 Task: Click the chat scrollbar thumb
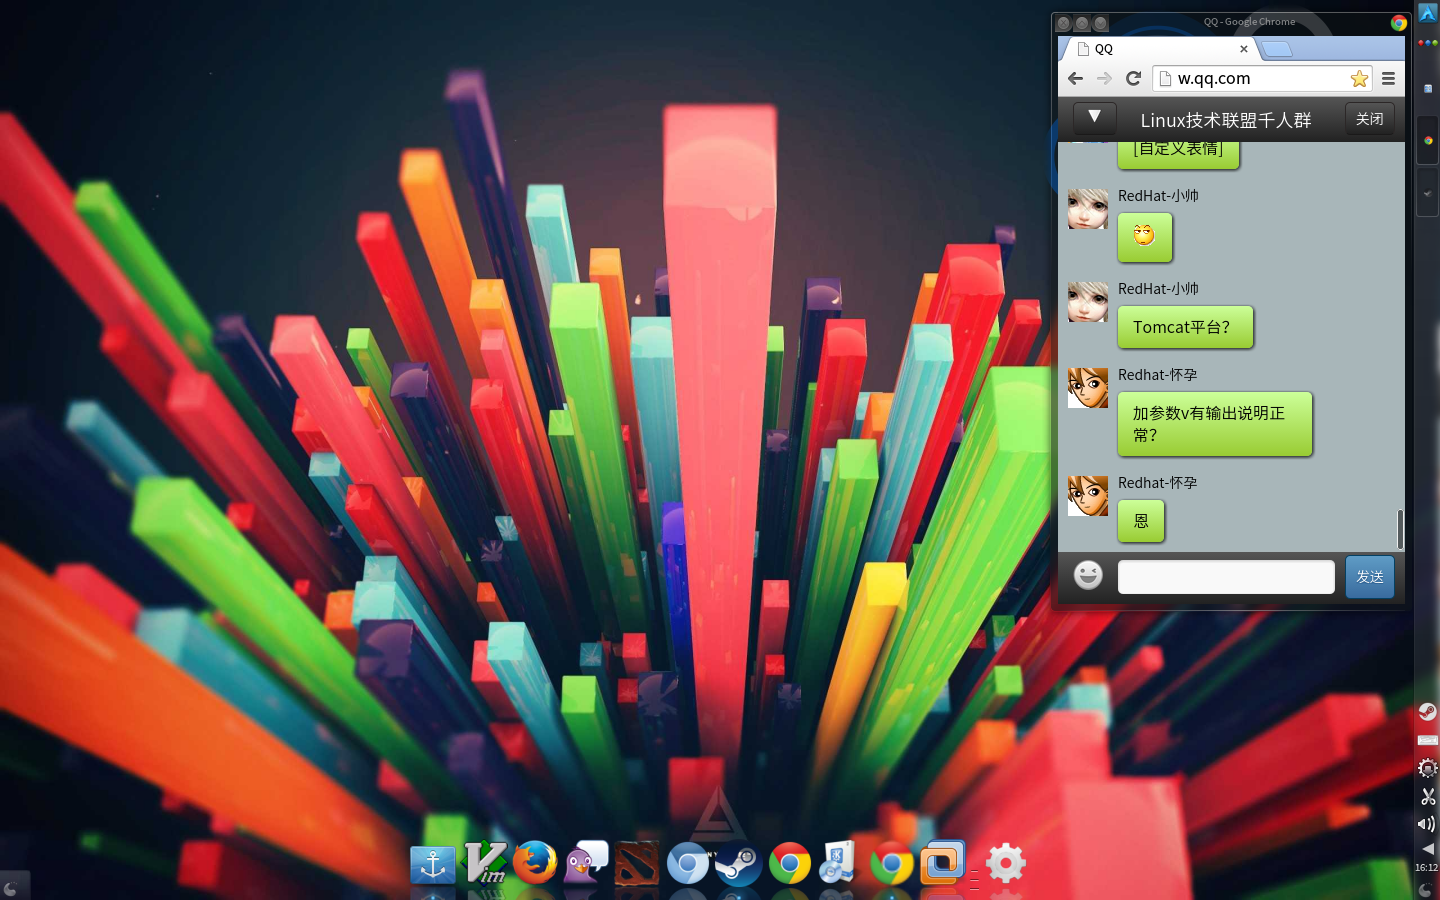(x=1400, y=529)
